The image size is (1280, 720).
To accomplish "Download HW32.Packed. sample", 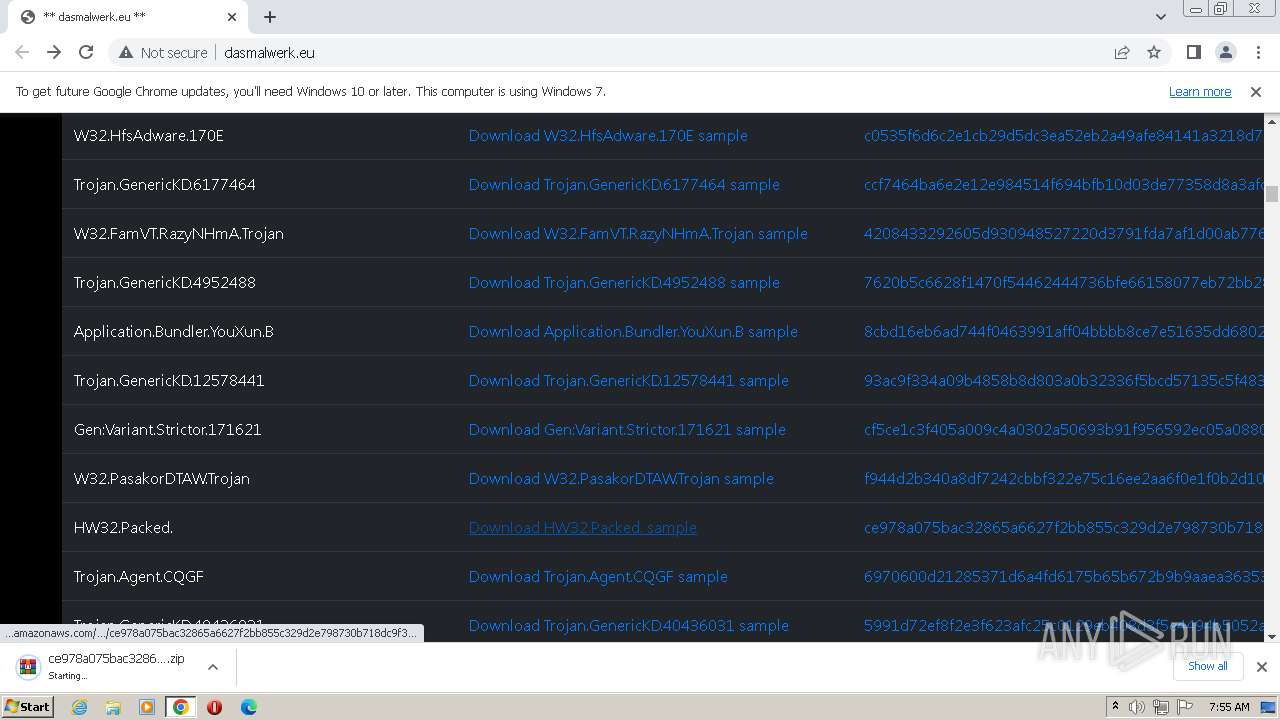I will pyautogui.click(x=583, y=527).
